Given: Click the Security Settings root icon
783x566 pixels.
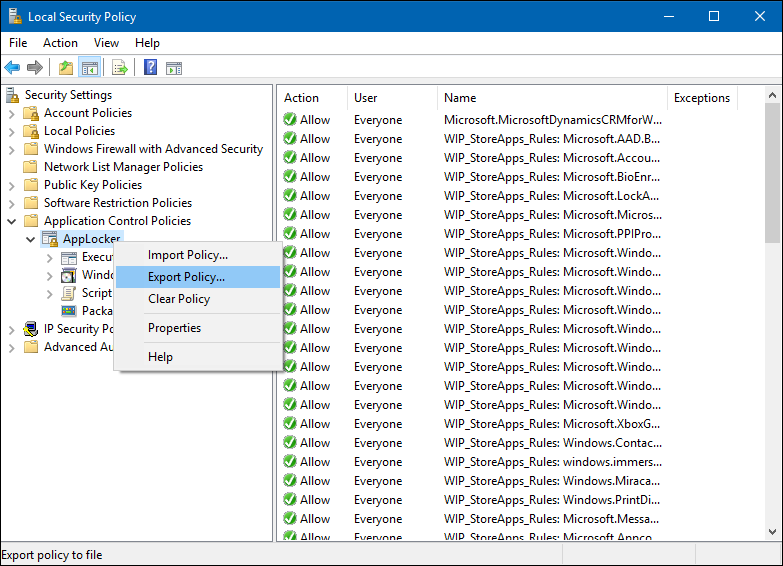Looking at the screenshot, I should [13, 95].
